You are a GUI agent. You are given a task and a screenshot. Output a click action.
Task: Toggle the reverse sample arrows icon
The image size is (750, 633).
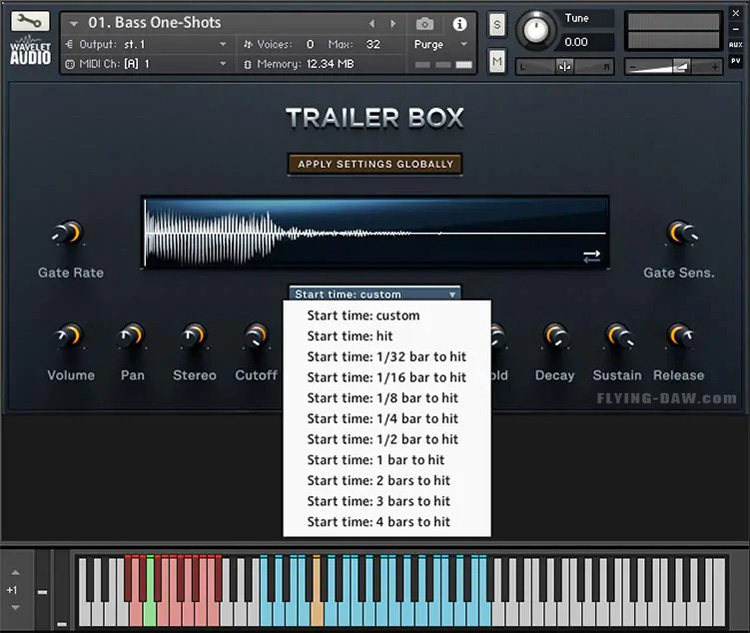click(592, 257)
